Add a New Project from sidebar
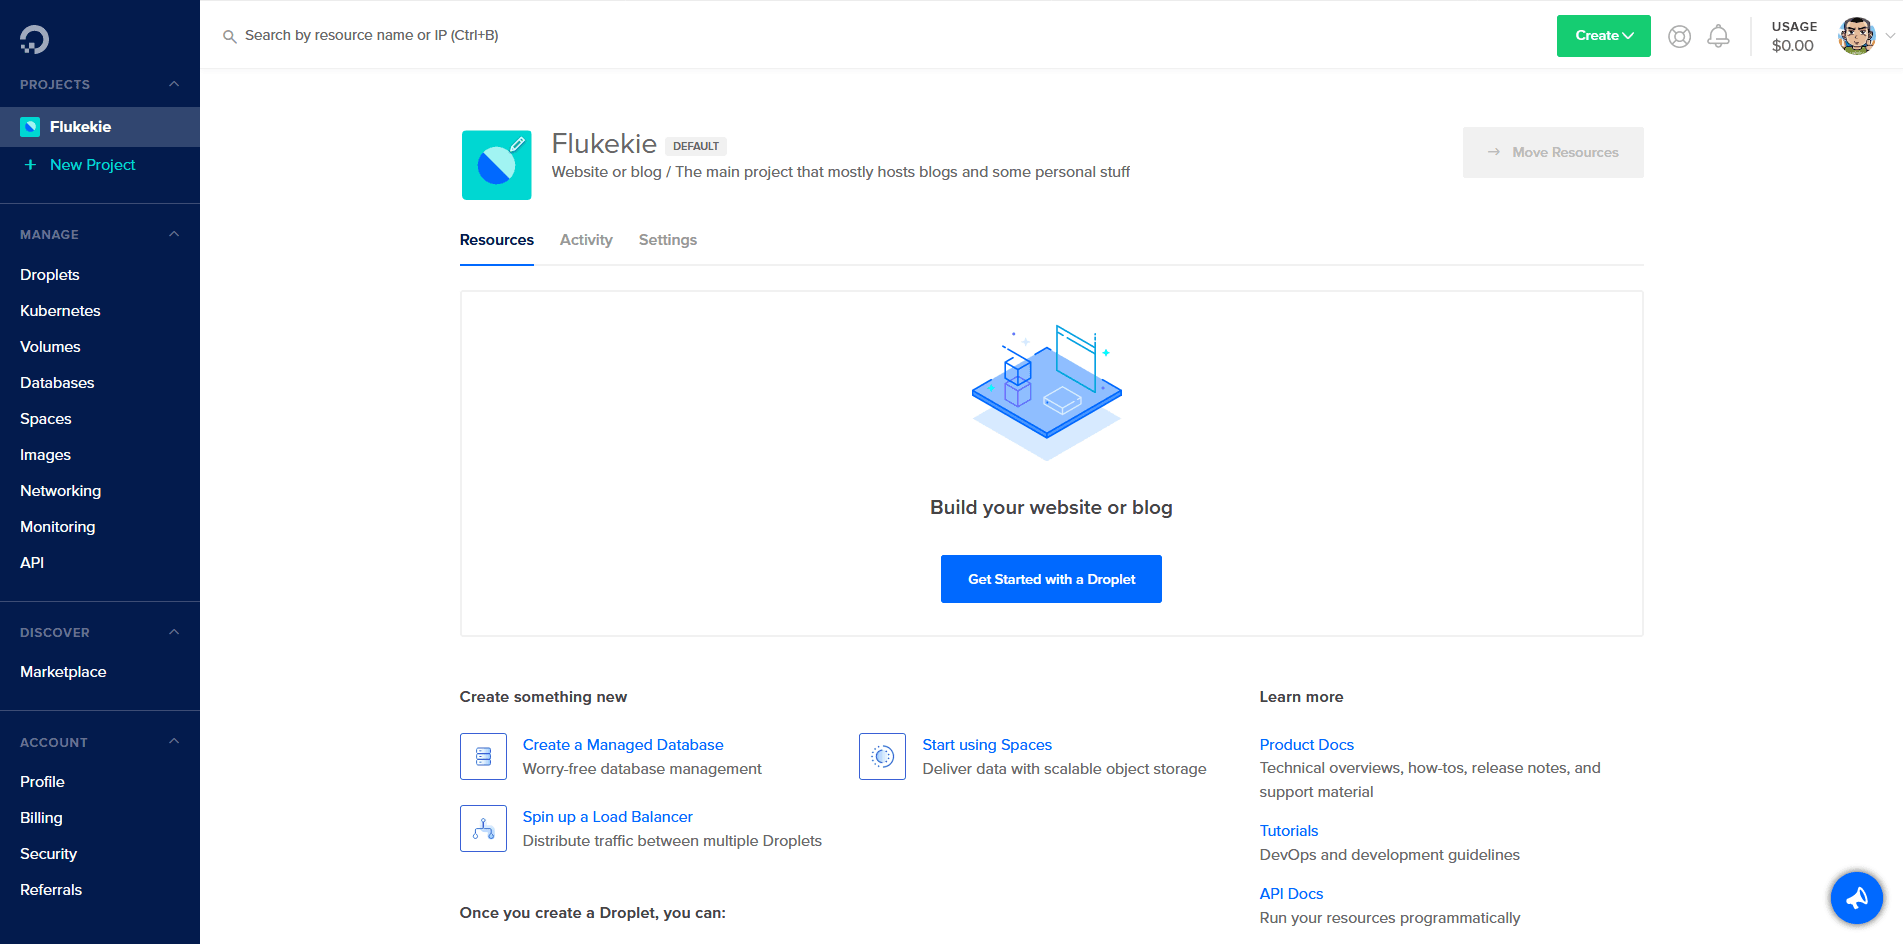Image resolution: width=1903 pixels, height=944 pixels. coord(92,165)
